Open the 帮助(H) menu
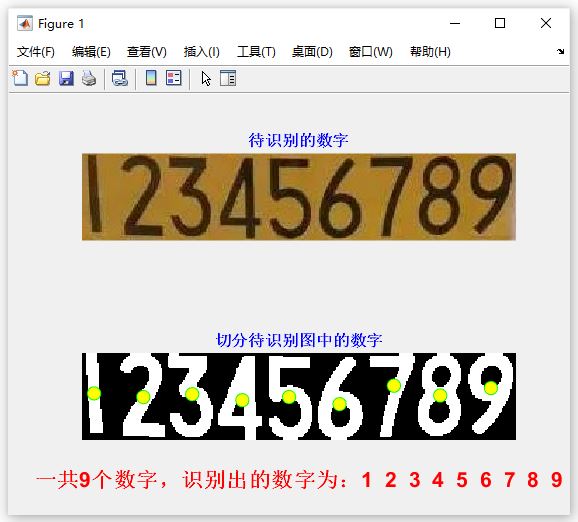578x522 pixels. click(x=430, y=52)
